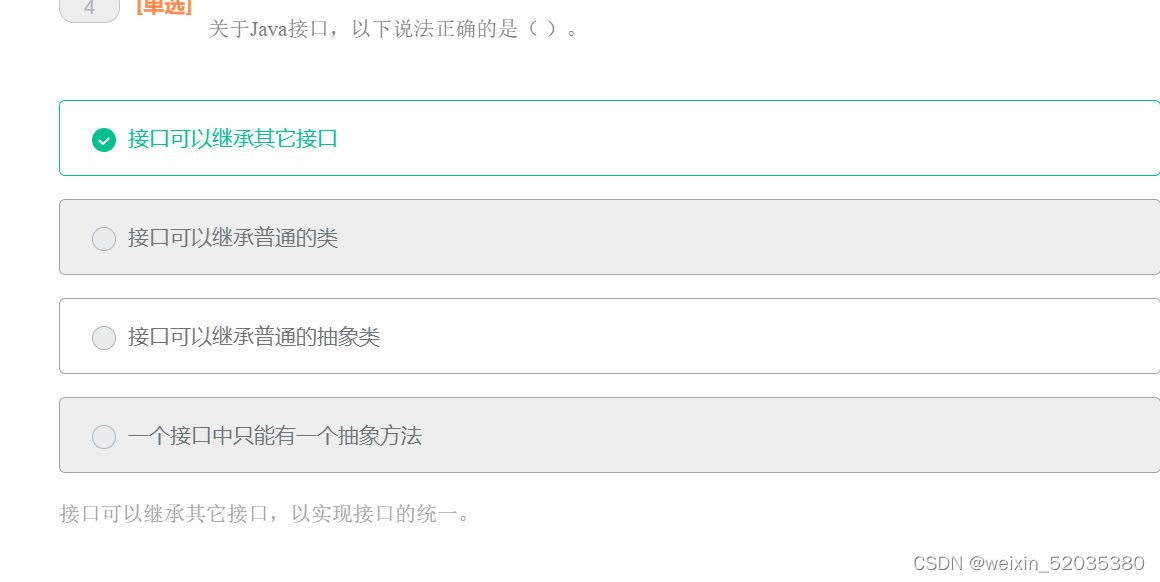Click the green highlighted answer card
Viewport: 1160px width, 582px height.
tap(600, 138)
